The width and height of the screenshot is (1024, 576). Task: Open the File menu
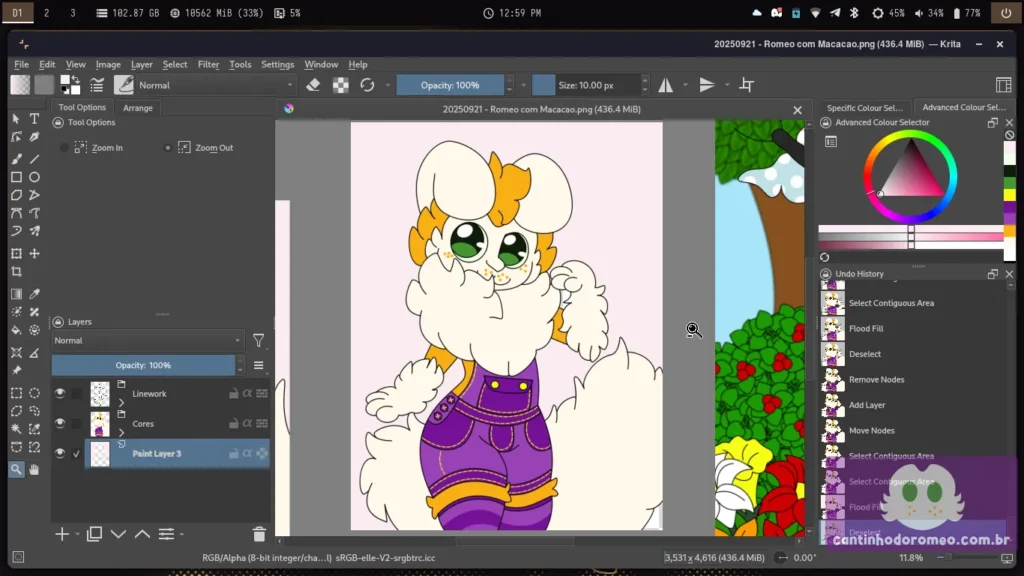click(x=22, y=65)
